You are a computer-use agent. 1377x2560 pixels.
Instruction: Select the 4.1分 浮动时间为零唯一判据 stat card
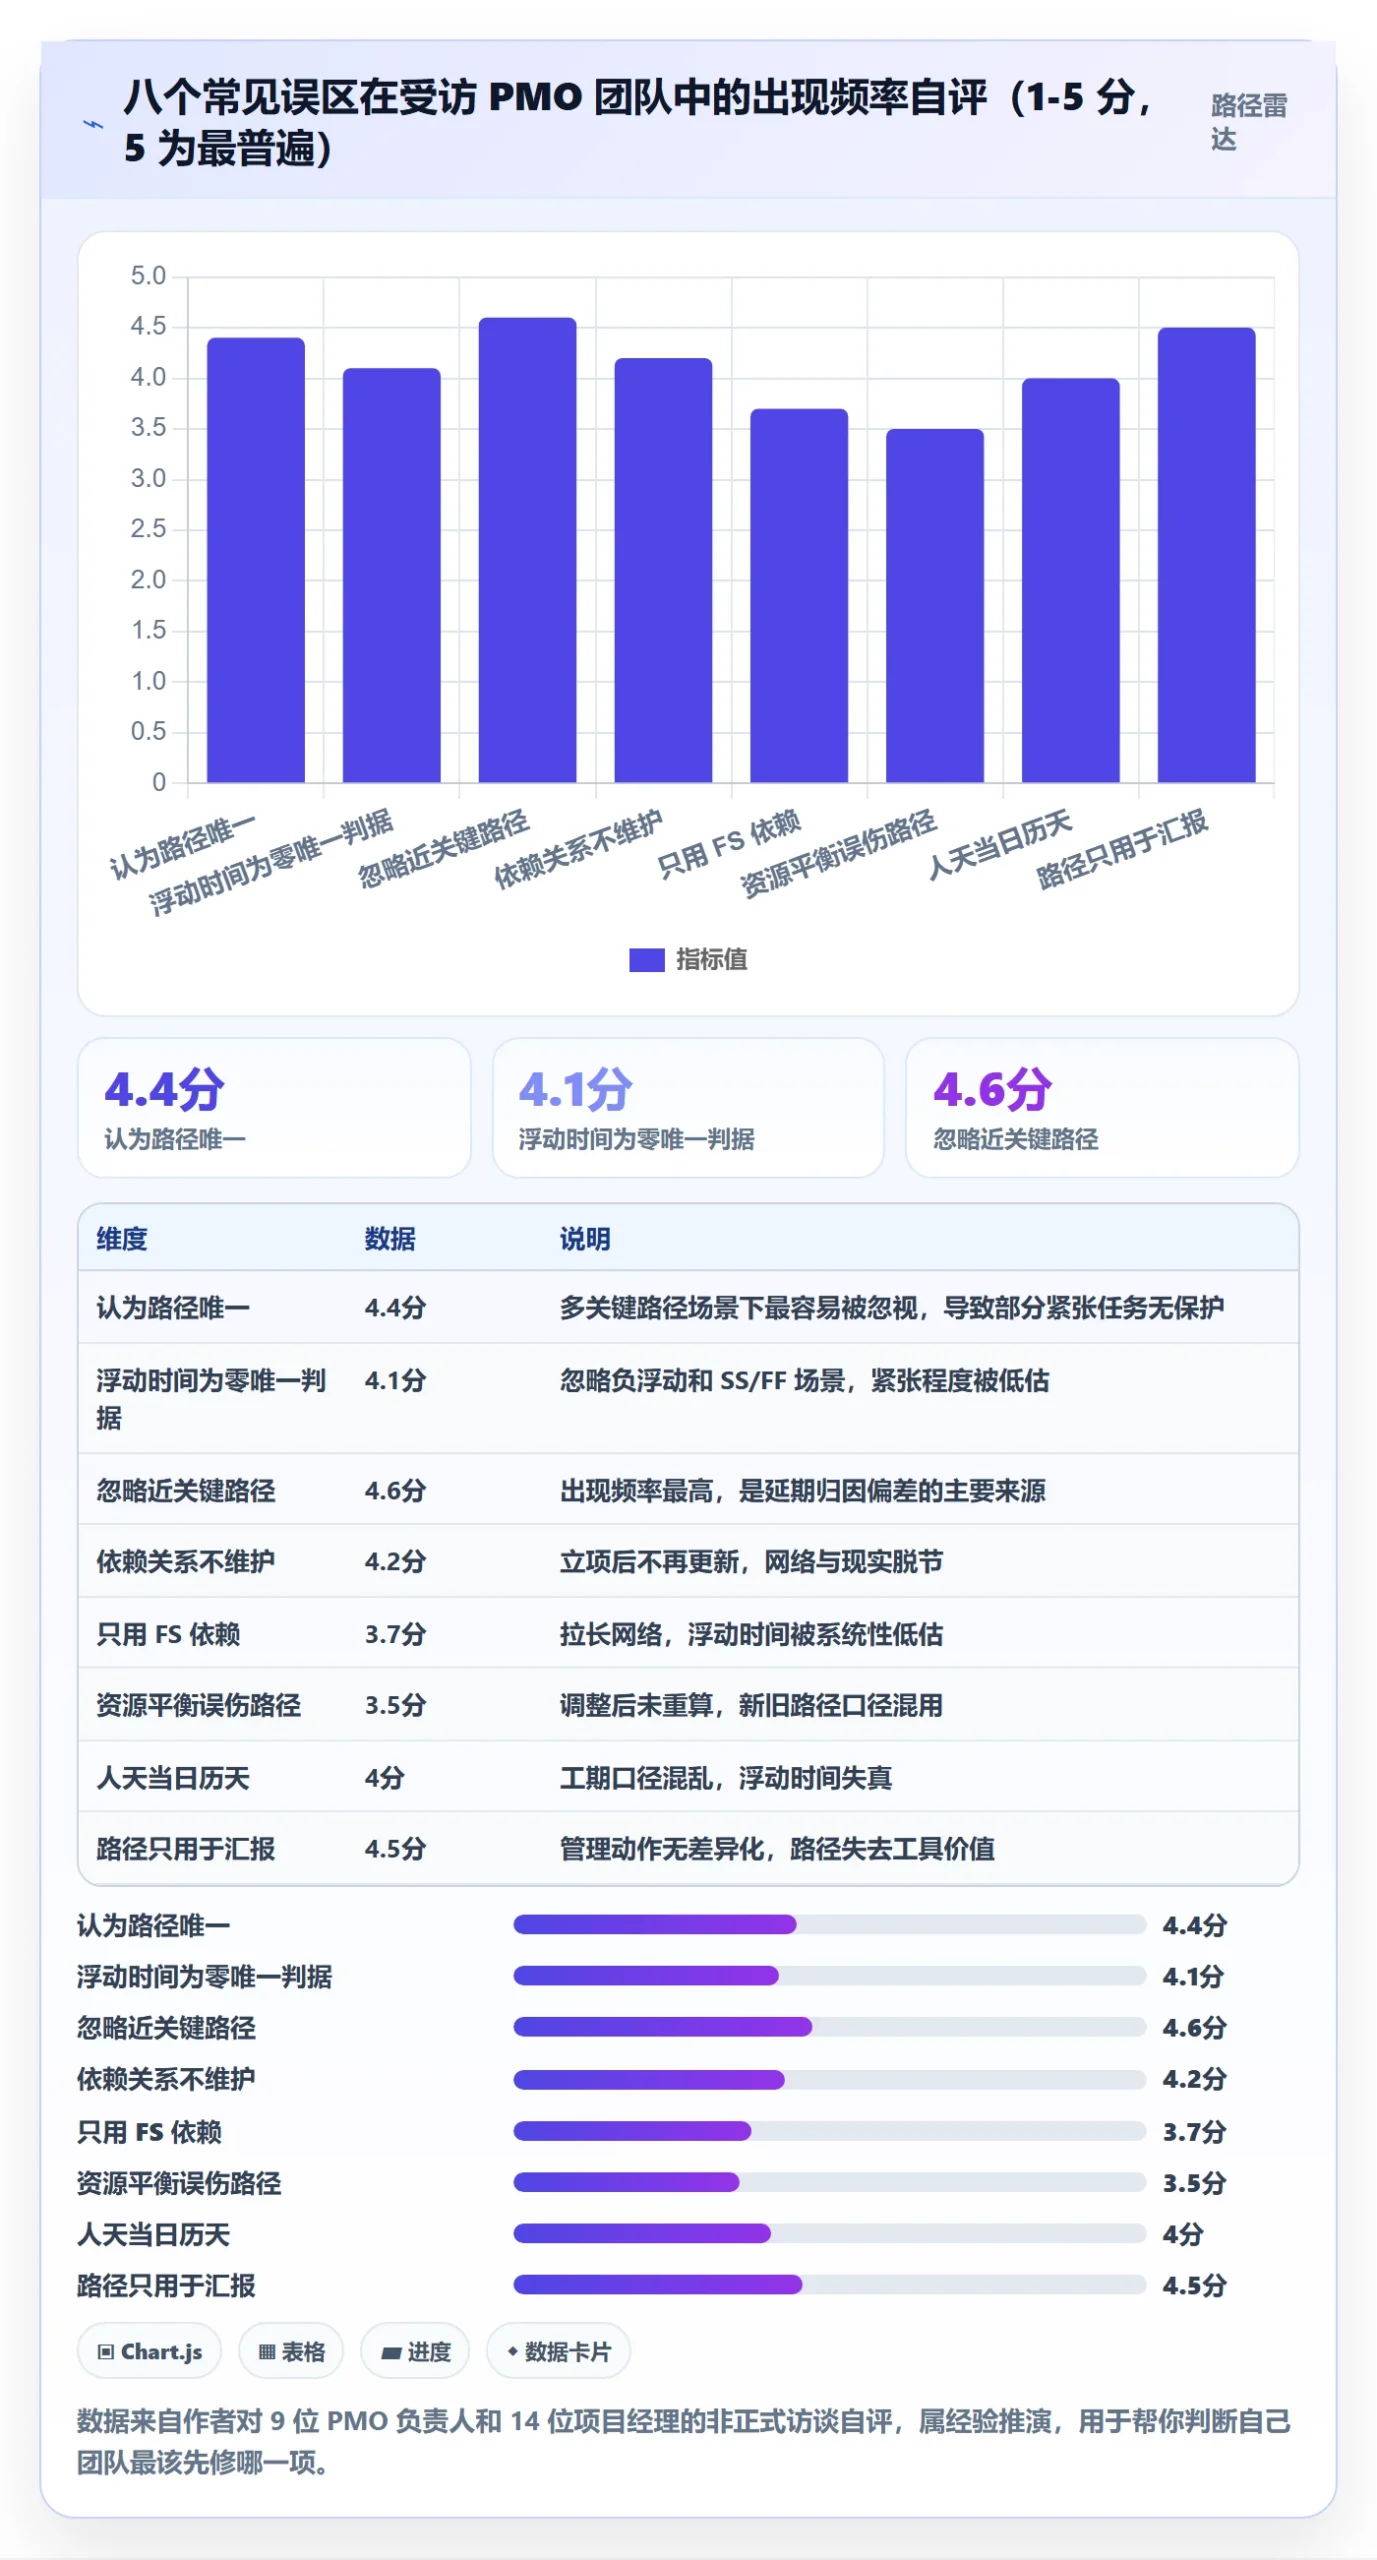point(688,1108)
